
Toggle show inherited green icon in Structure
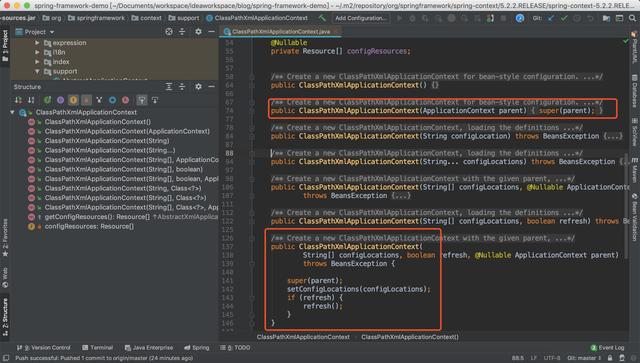click(x=47, y=100)
